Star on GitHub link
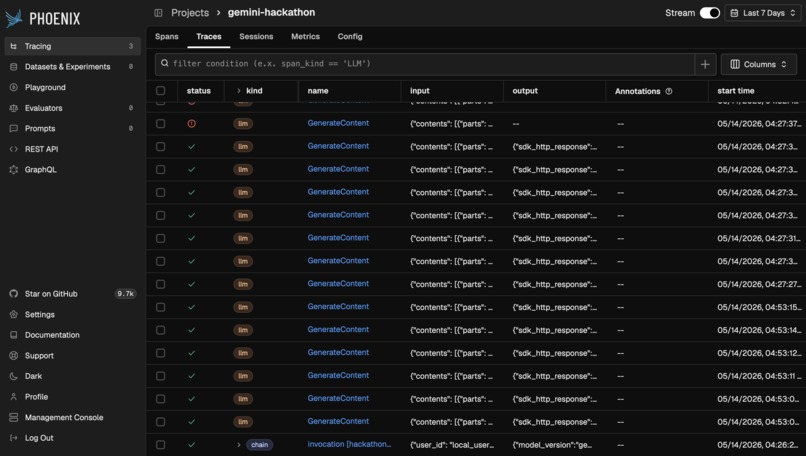Viewport: 806px width, 456px height. click(51, 294)
